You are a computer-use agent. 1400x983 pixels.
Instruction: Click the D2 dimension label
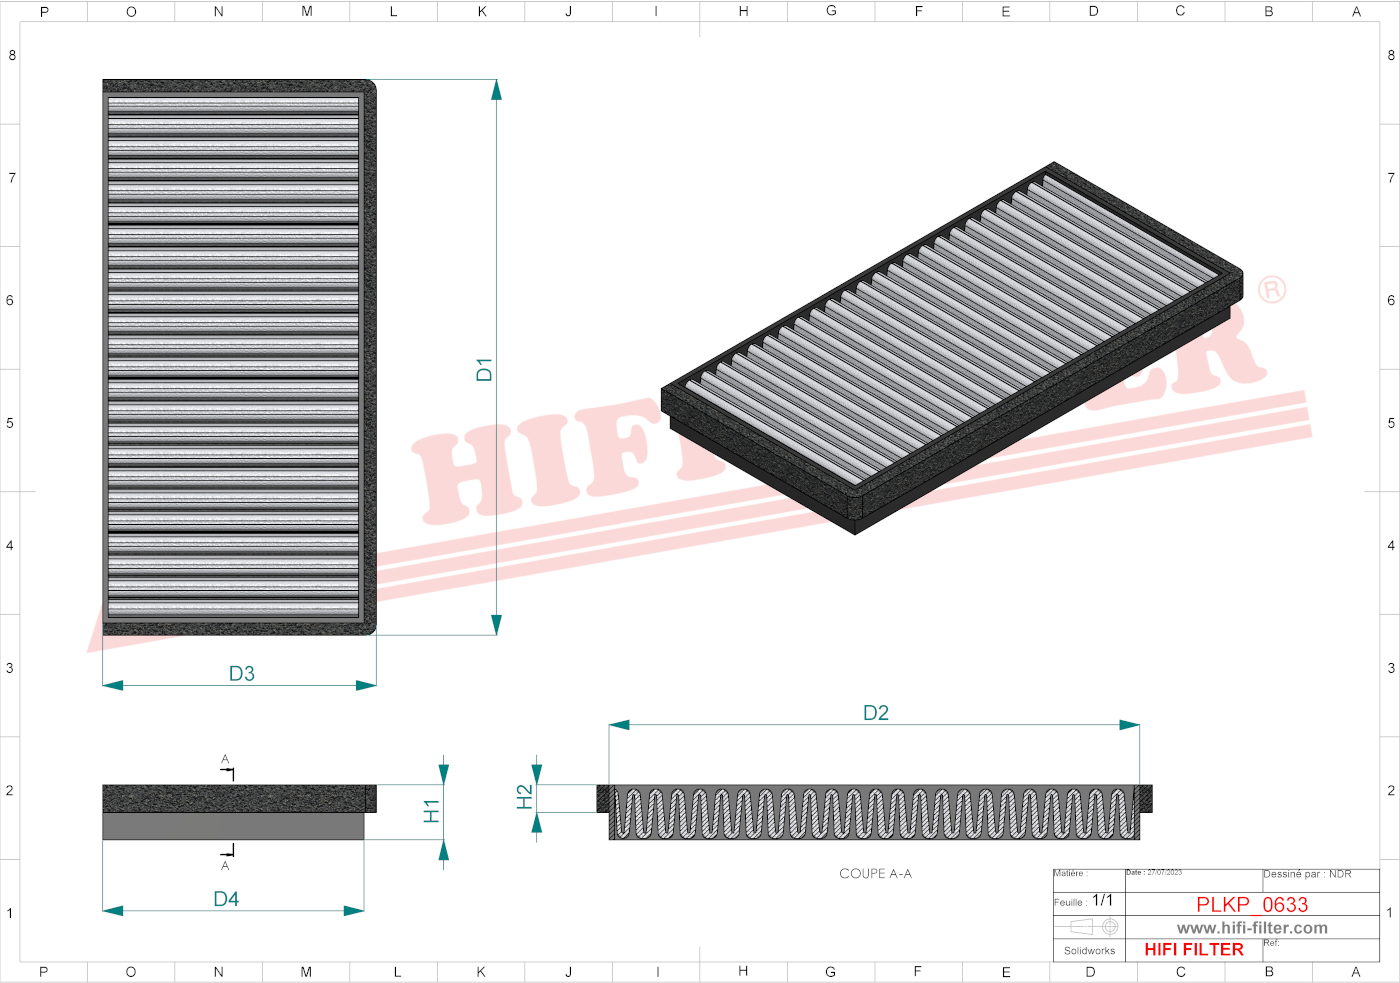(x=875, y=713)
